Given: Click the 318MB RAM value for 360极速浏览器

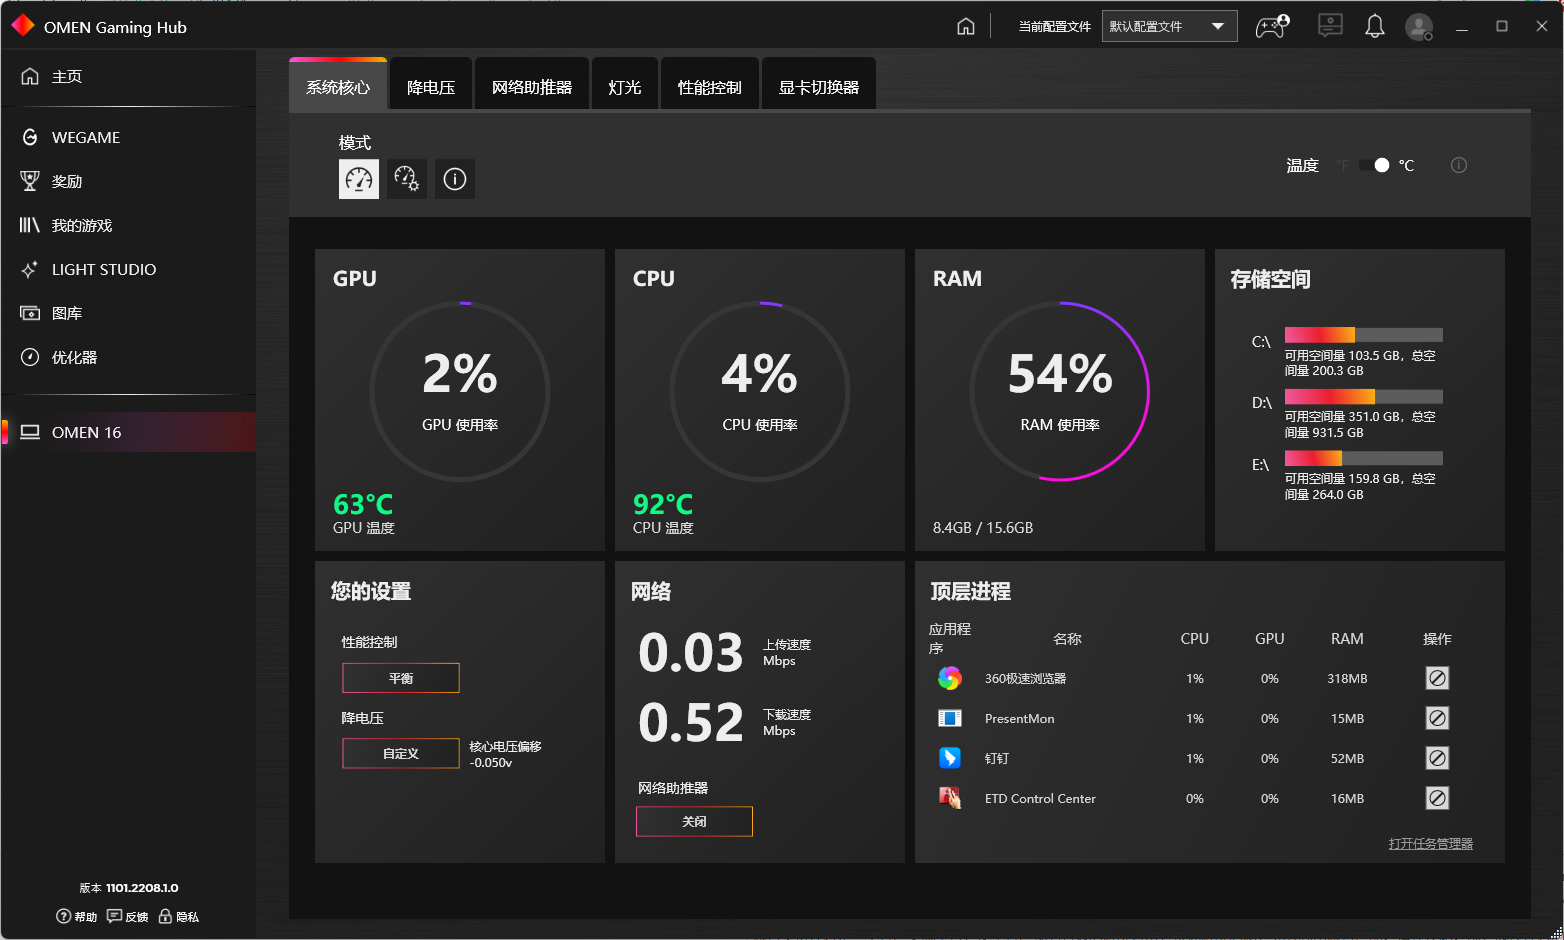Looking at the screenshot, I should click(x=1347, y=678).
